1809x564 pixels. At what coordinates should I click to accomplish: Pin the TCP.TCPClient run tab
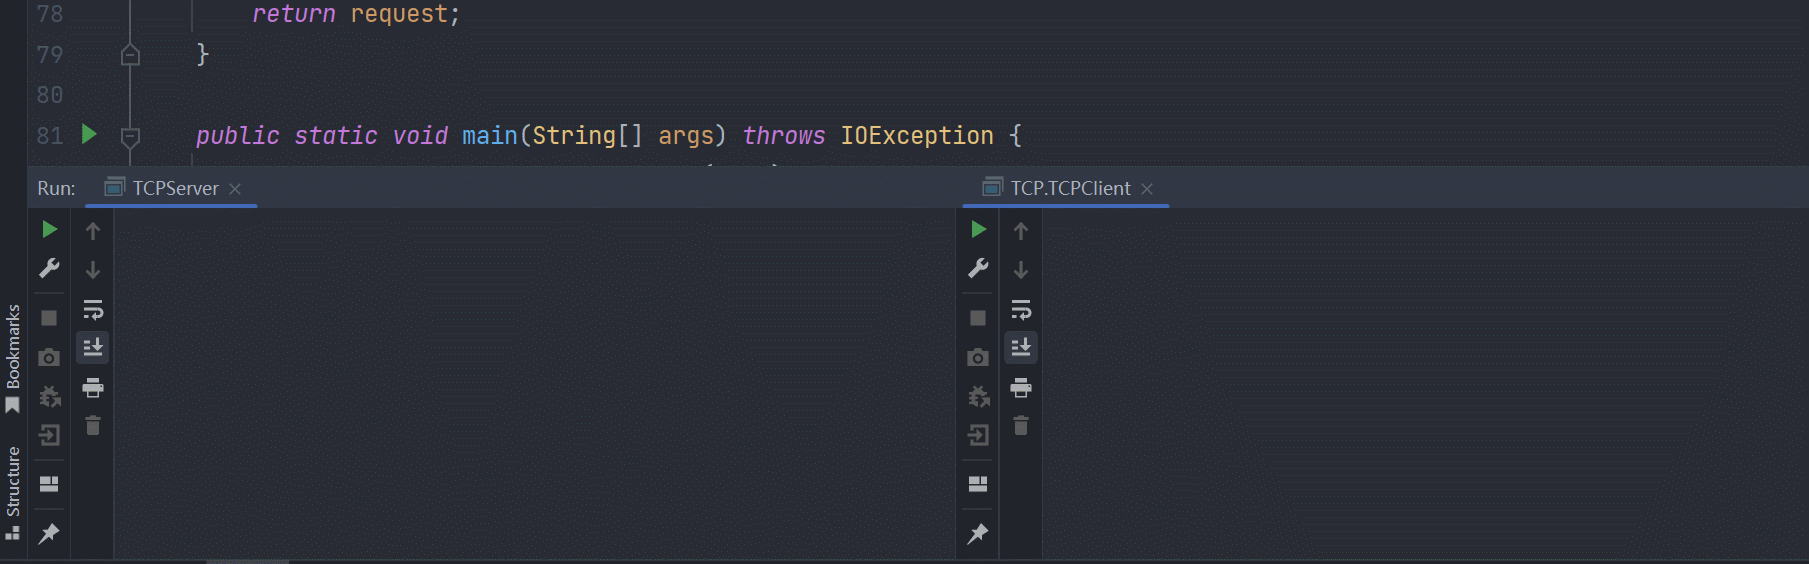tap(978, 533)
